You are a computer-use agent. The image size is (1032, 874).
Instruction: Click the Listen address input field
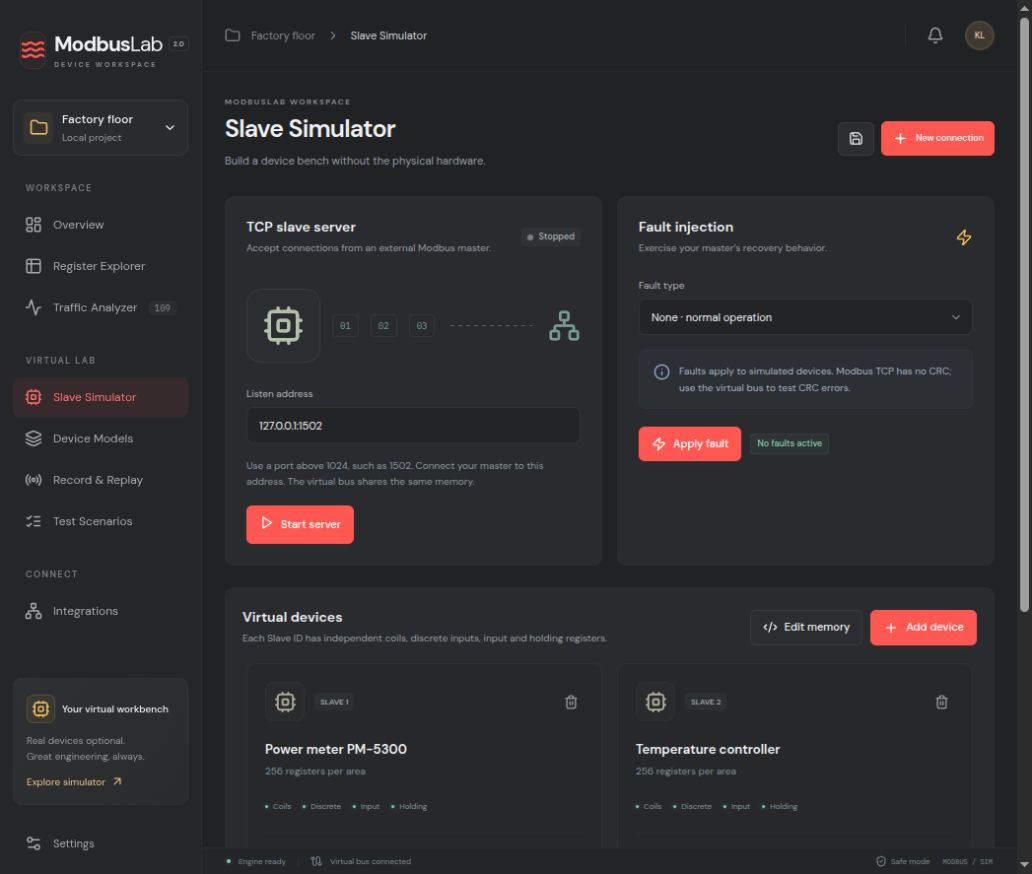413,425
